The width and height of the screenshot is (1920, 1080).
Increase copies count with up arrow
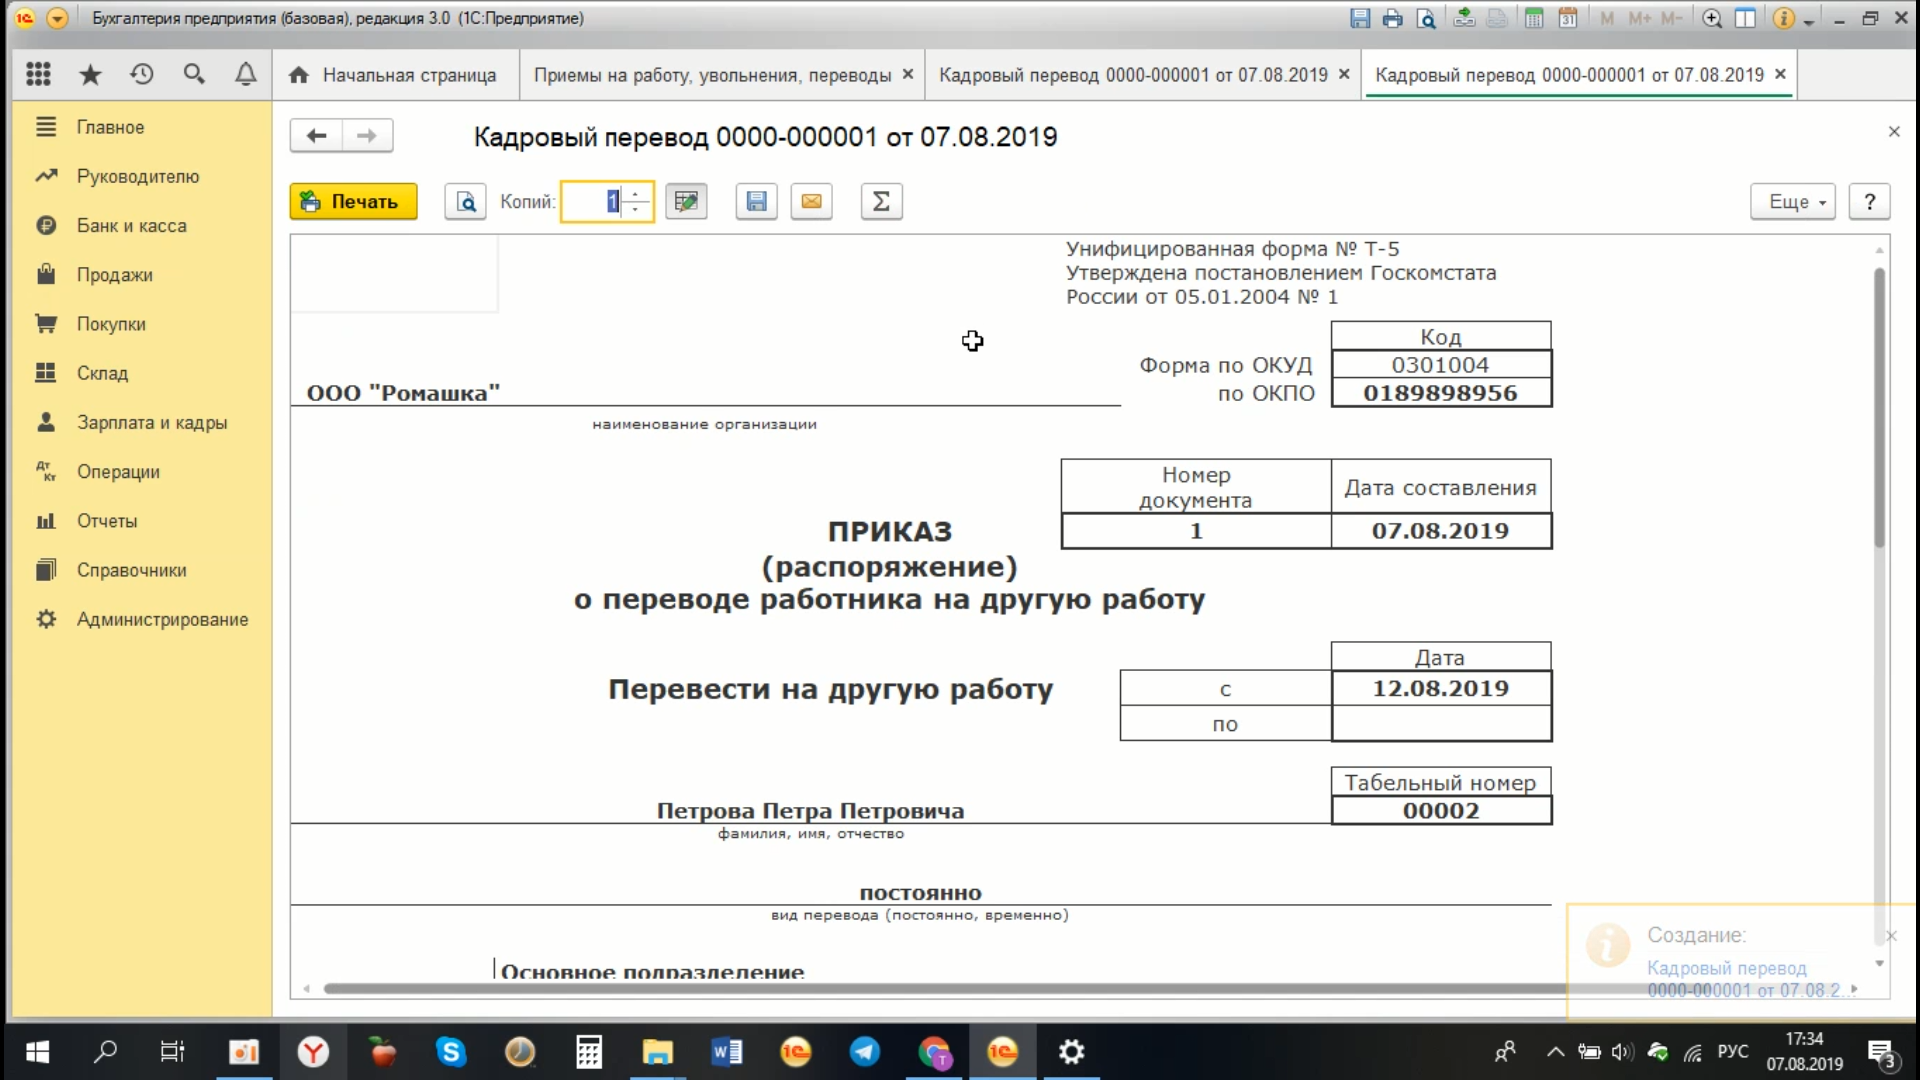pos(636,194)
